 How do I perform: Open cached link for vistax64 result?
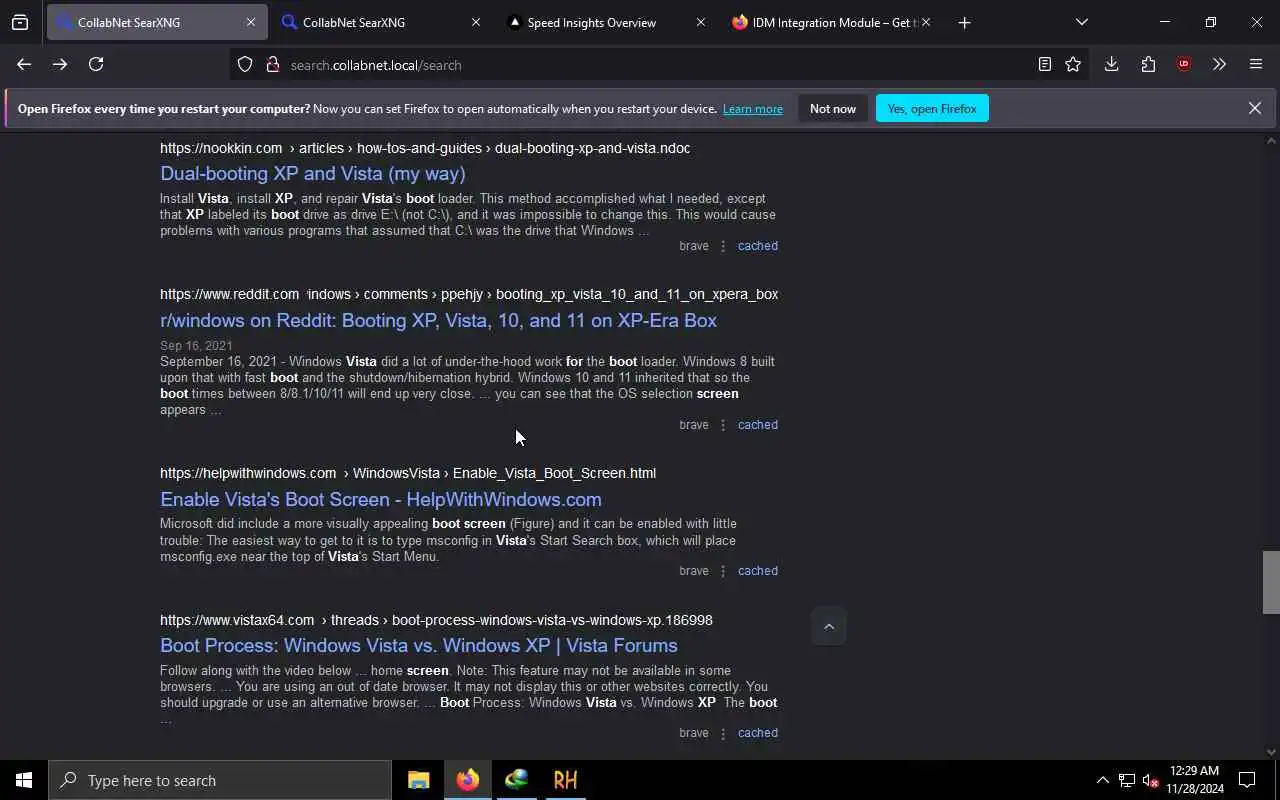point(757,733)
